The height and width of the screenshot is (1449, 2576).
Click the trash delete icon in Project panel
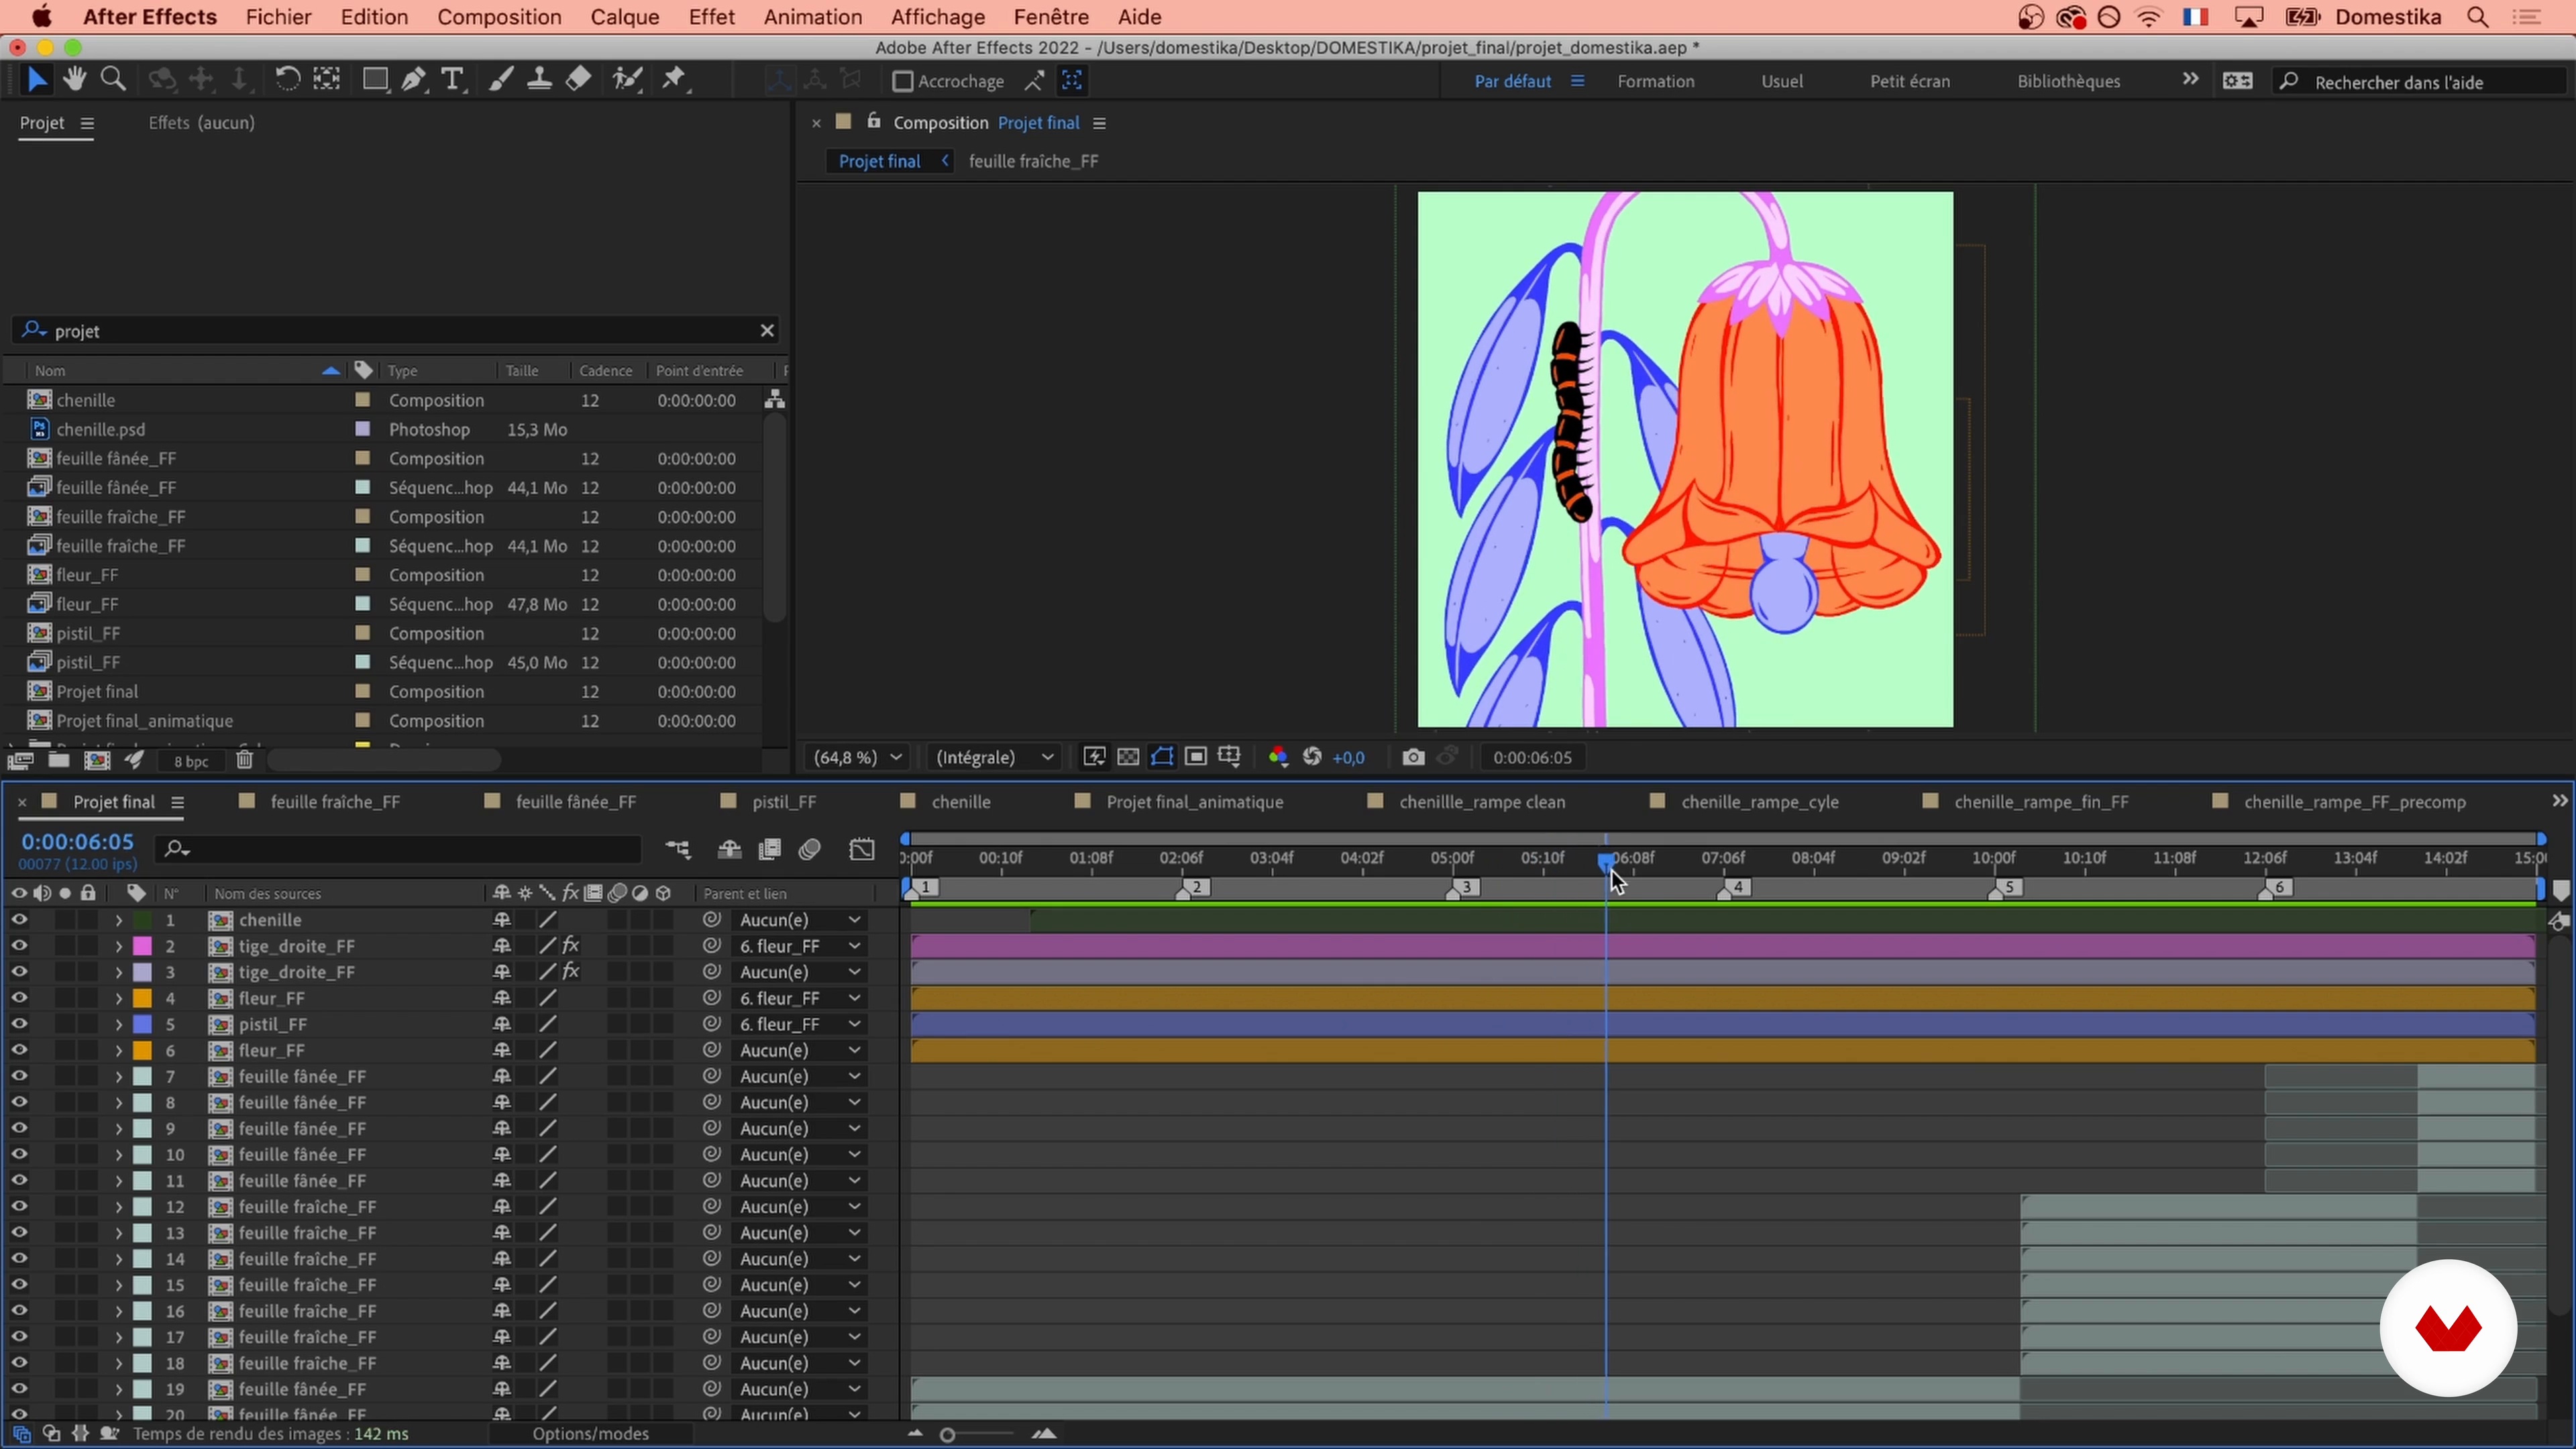point(244,761)
